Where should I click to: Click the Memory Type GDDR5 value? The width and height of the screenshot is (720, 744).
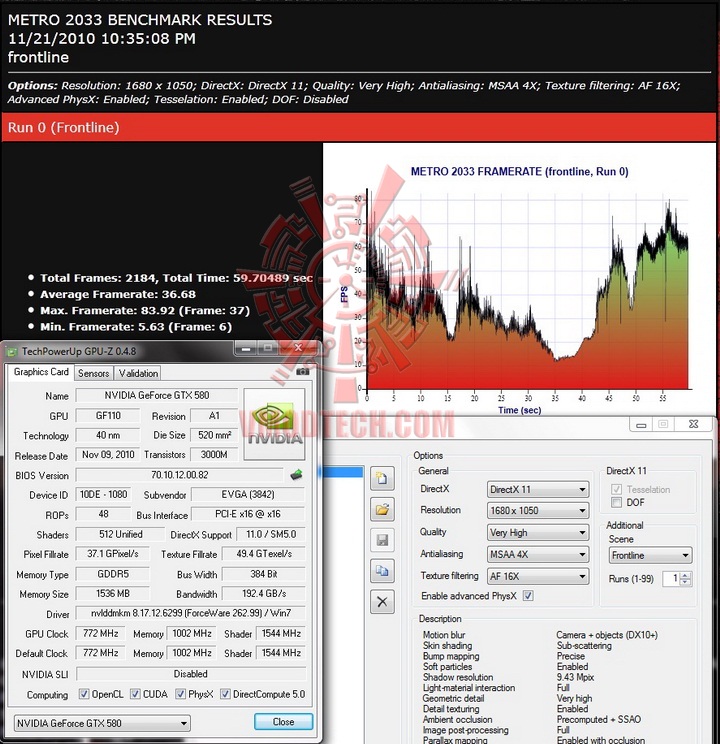click(x=112, y=574)
